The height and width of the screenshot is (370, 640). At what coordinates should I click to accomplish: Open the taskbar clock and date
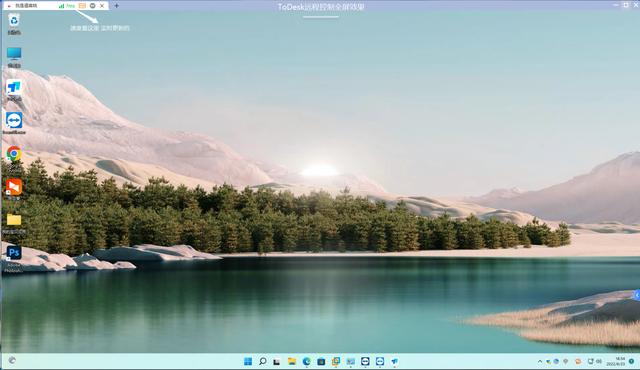[616, 361]
